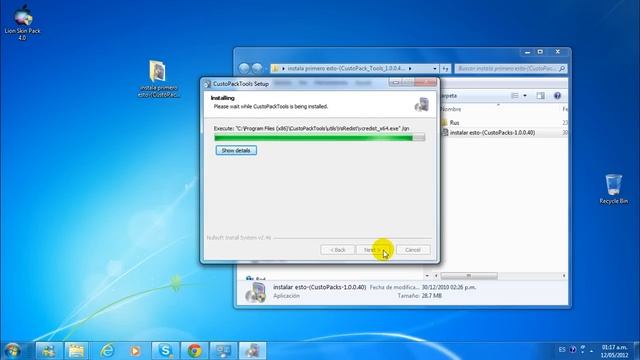Click the horizontal scrollbar in Explorer
Image resolution: width=640 pixels, height=360 pixels.
pos(469,276)
